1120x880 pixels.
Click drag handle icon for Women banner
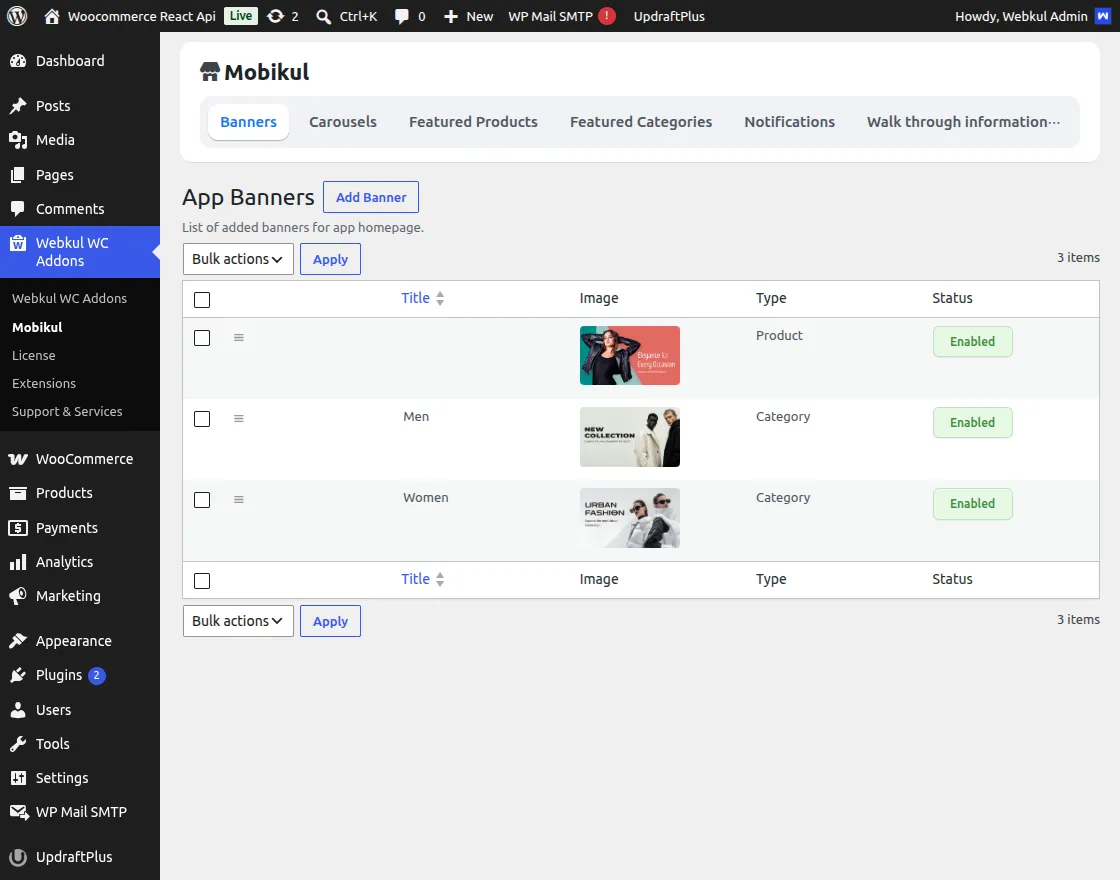(x=239, y=499)
